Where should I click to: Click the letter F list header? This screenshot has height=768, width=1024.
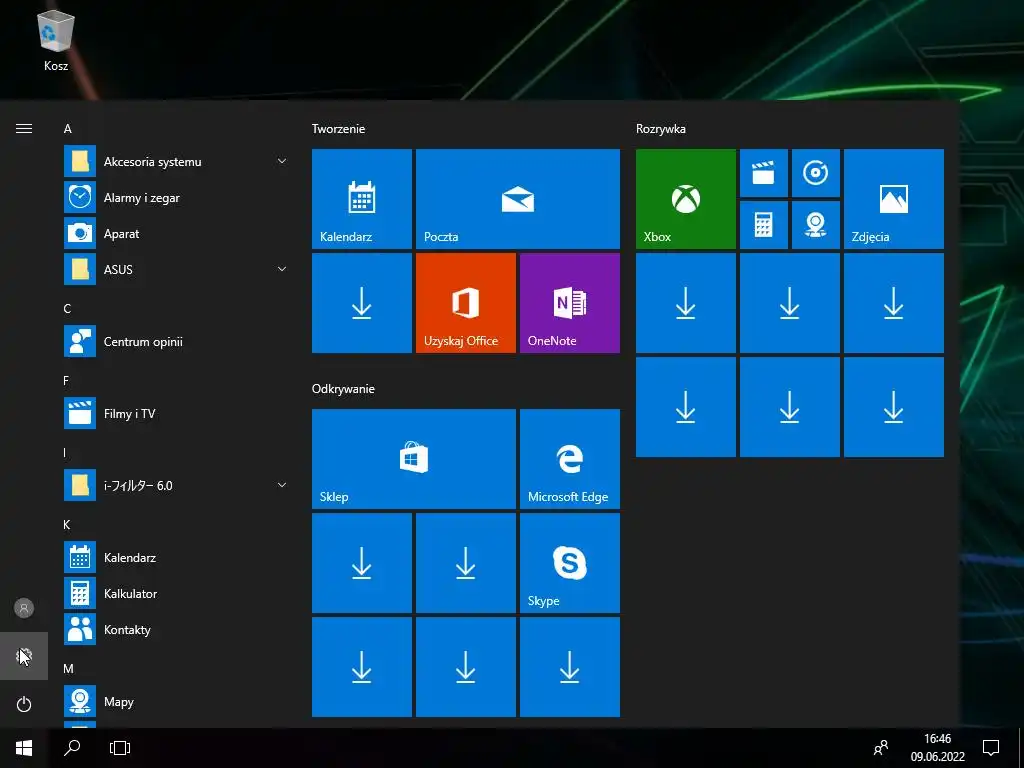66,380
